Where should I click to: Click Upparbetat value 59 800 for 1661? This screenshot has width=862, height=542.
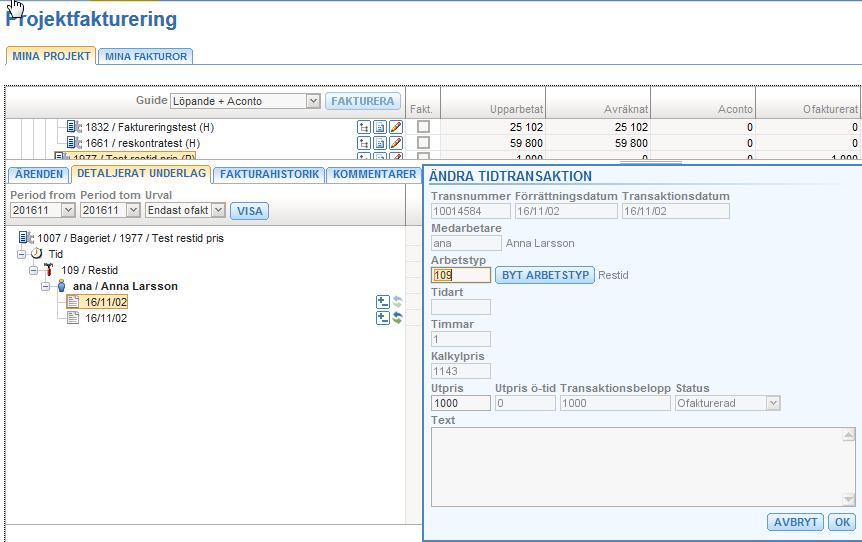click(x=526, y=143)
